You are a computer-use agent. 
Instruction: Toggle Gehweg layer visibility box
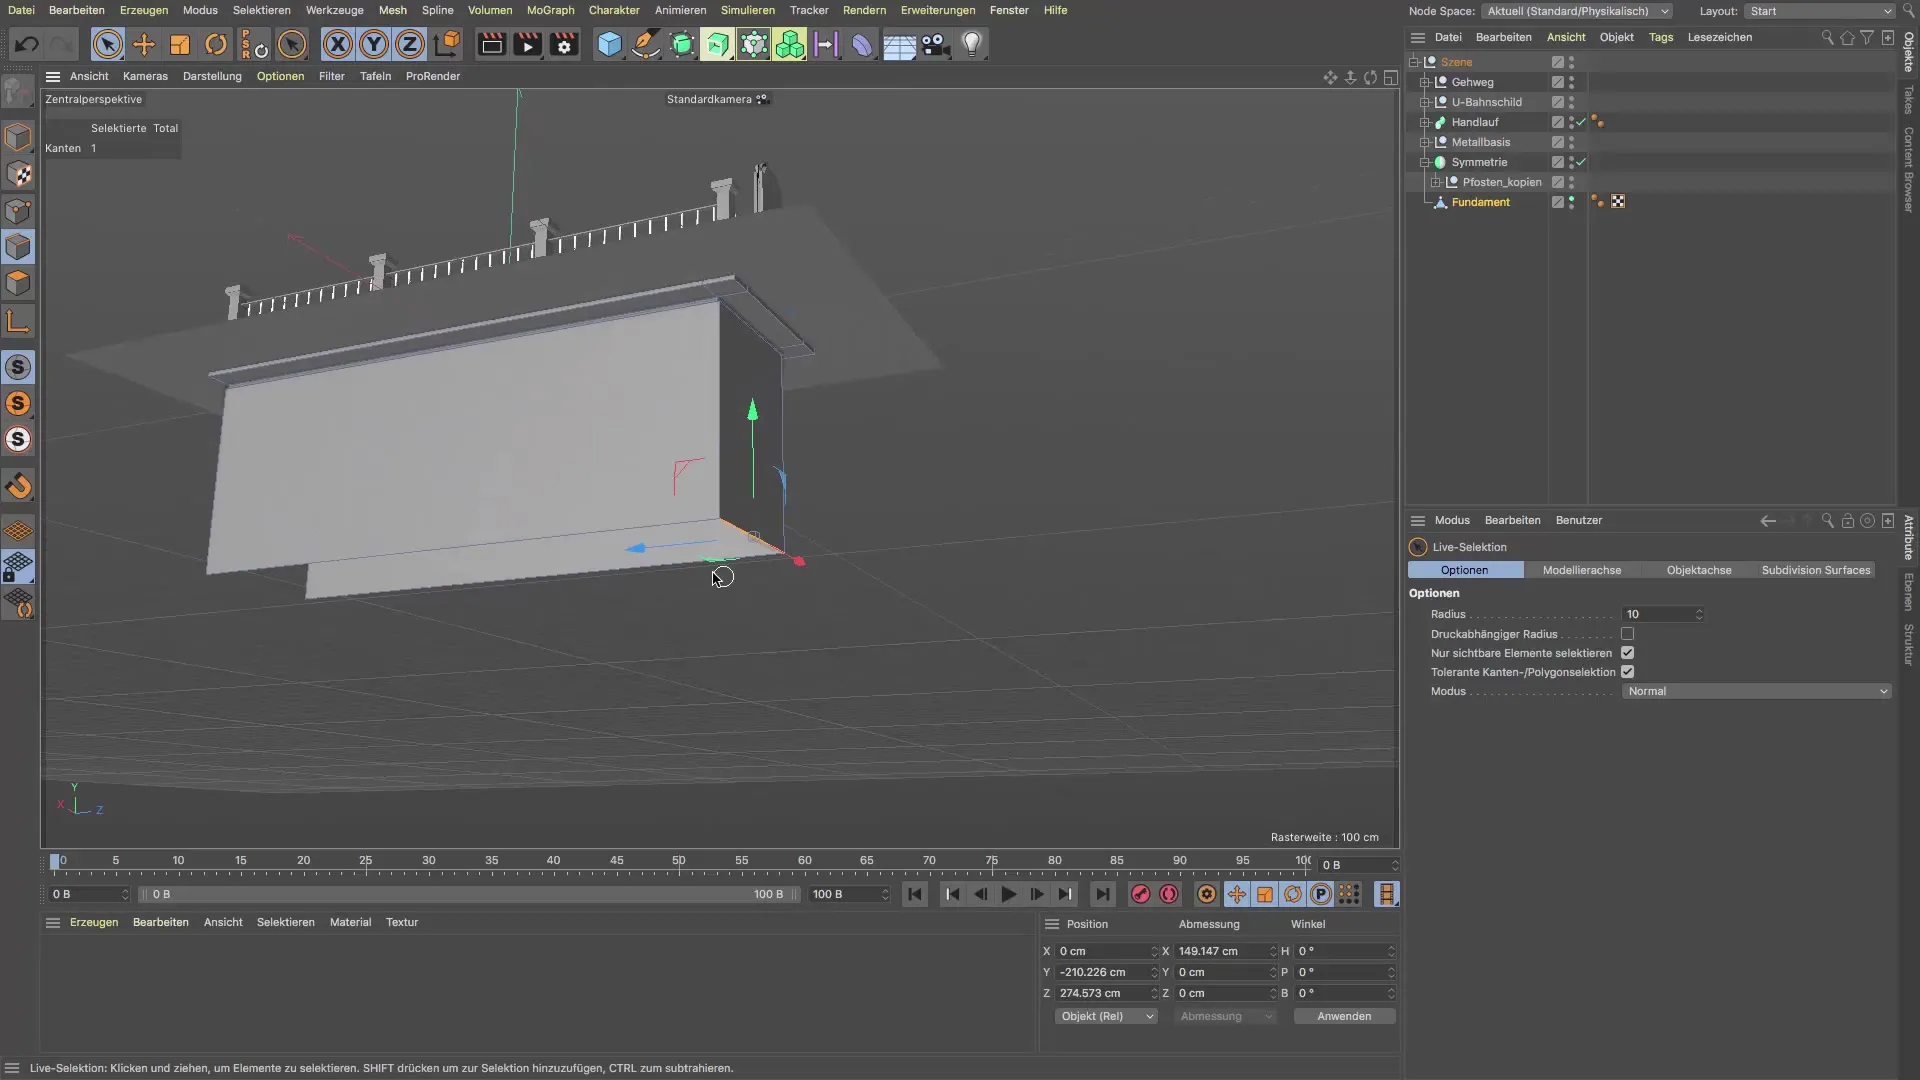pyautogui.click(x=1558, y=82)
